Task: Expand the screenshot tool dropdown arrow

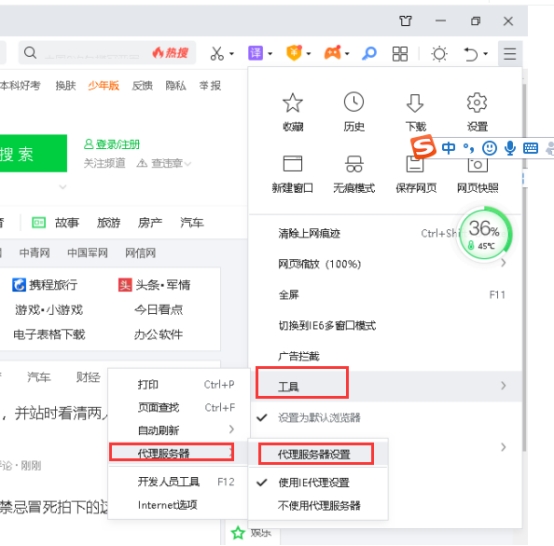Action: pos(231,54)
